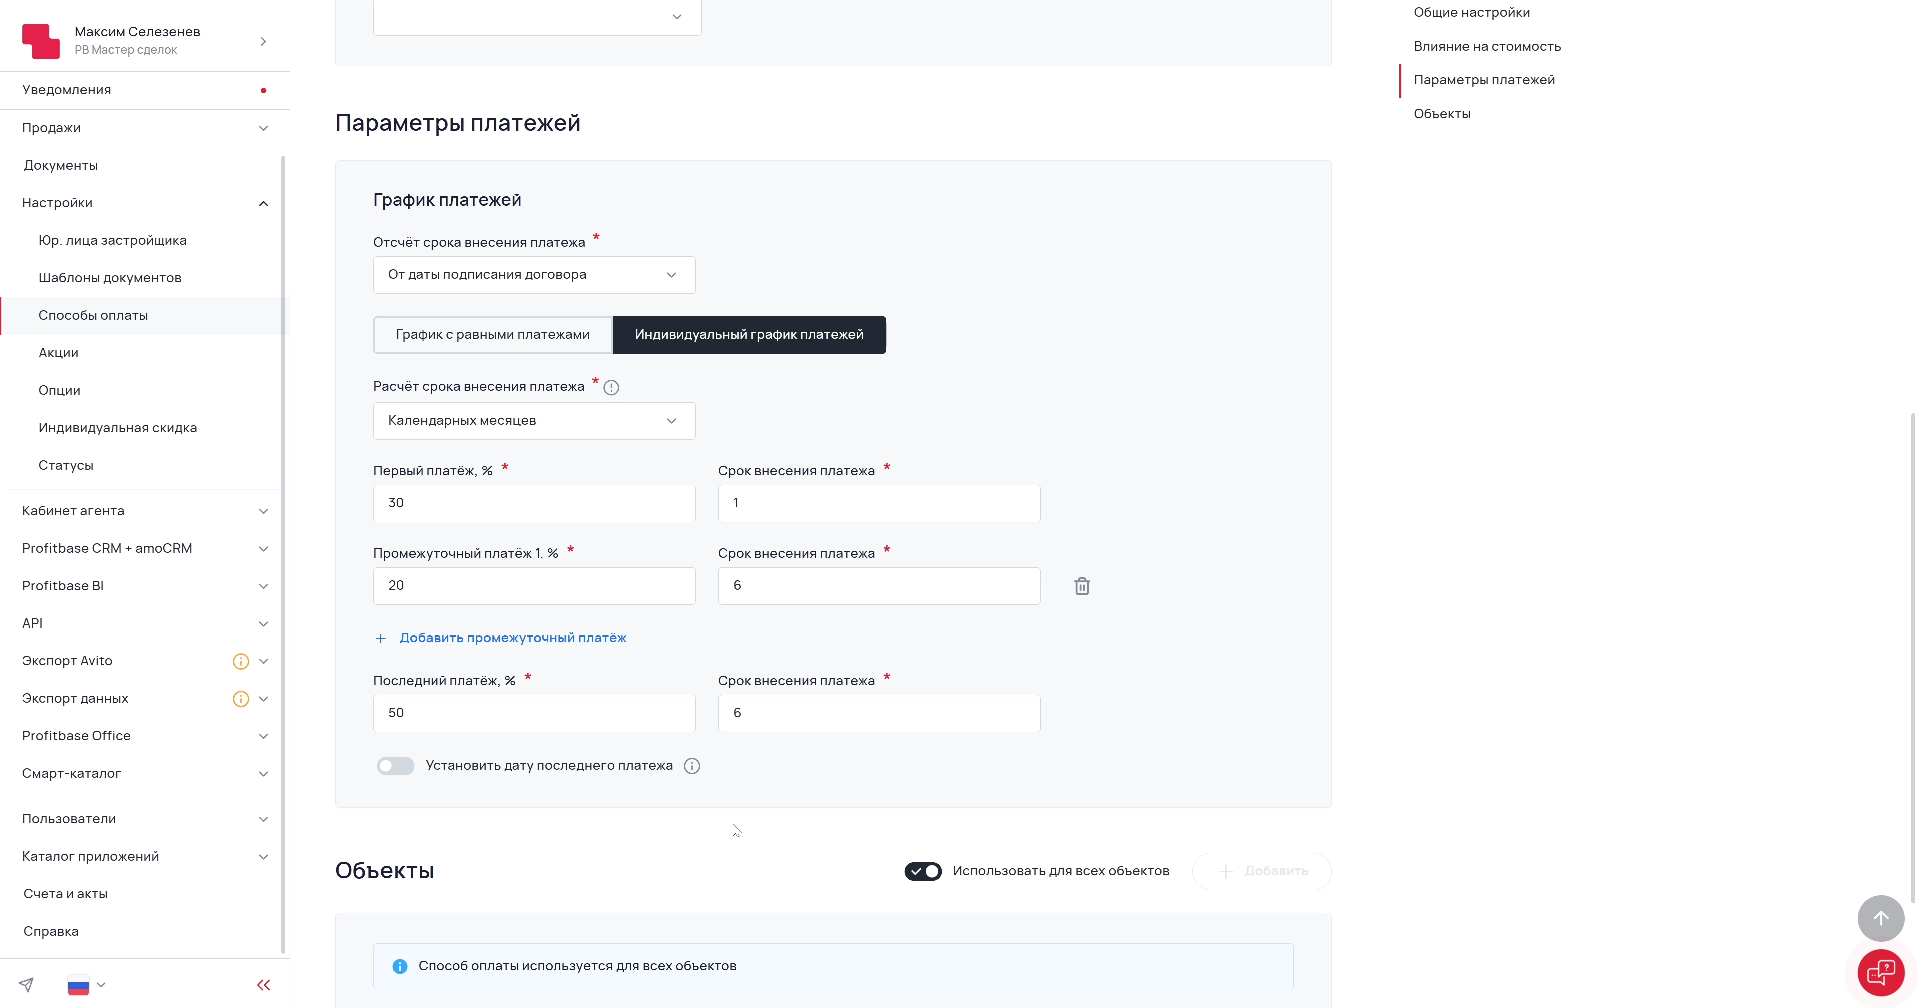Jump to Объекты anchor link
This screenshot has width=1918, height=1008.
click(1442, 114)
